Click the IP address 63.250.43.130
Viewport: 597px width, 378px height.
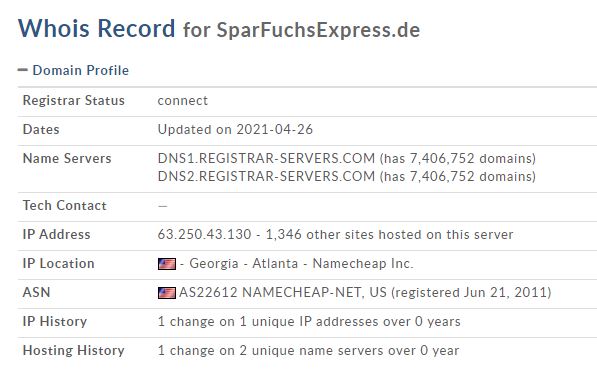tap(204, 234)
